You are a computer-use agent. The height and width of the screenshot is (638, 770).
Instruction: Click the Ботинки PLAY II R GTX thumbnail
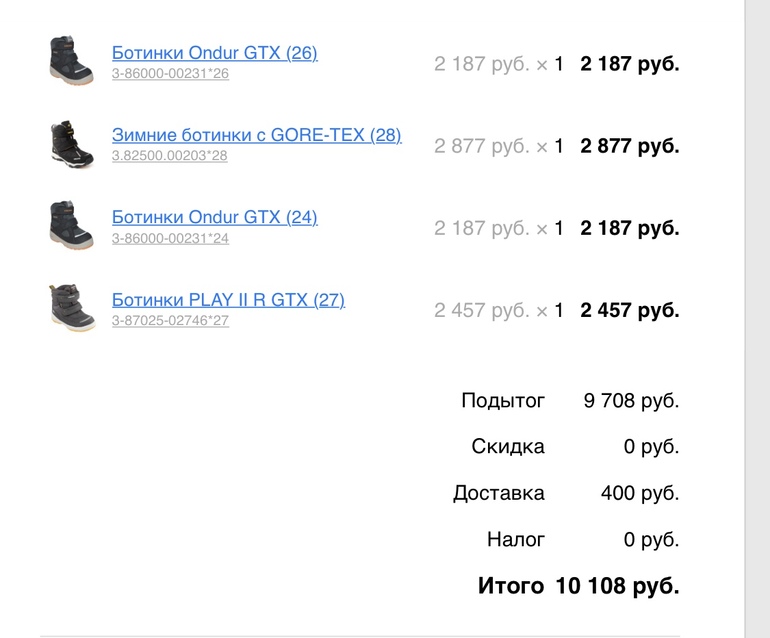71,308
